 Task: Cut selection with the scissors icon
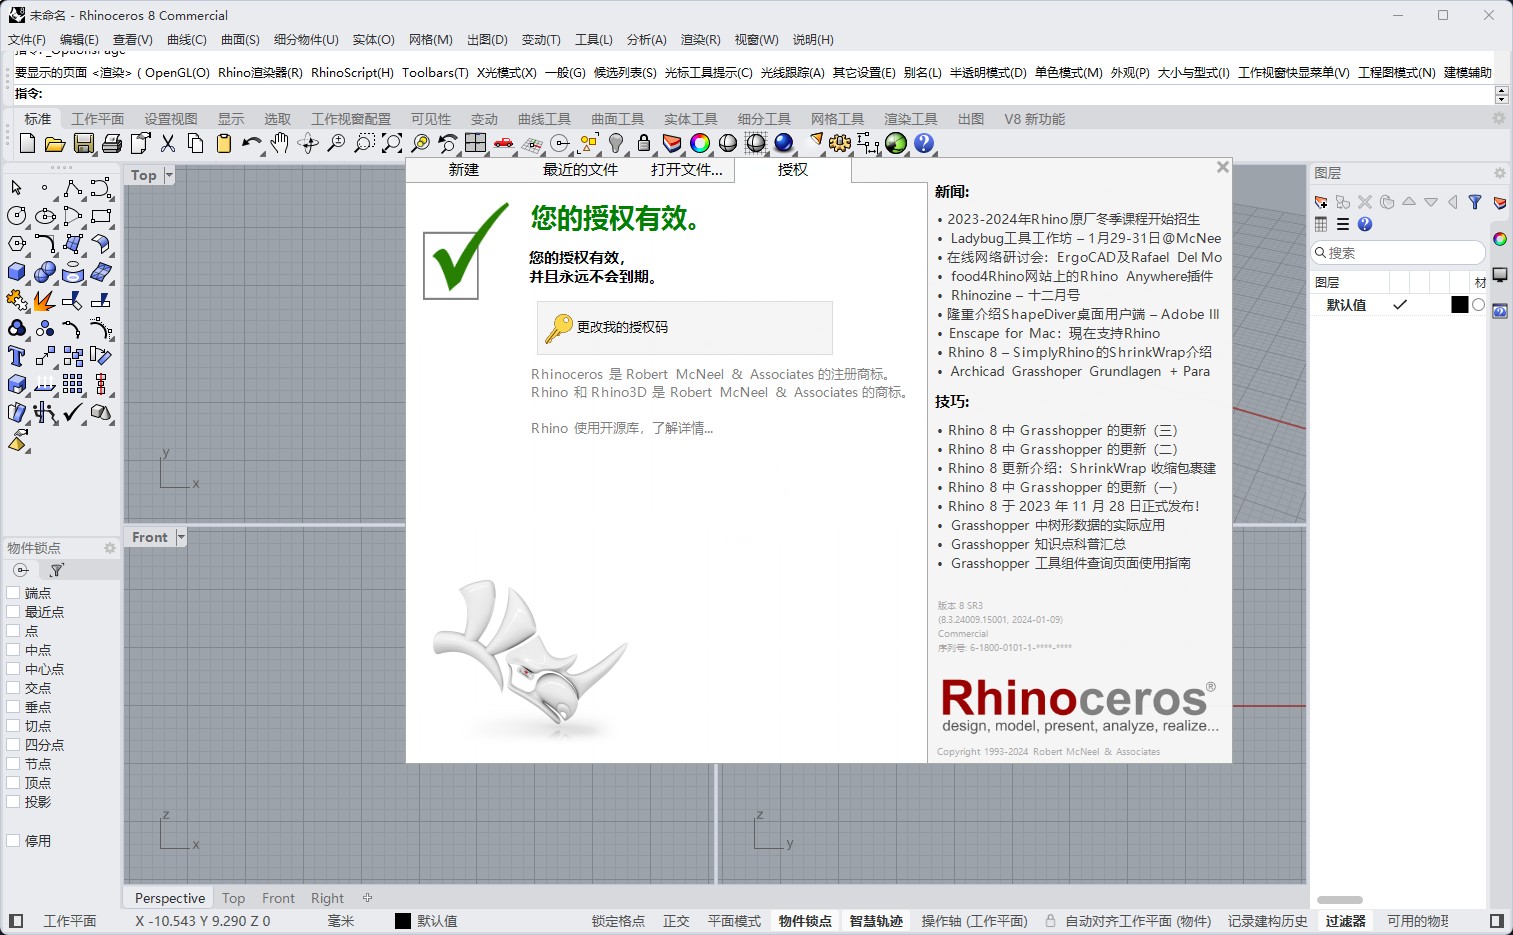(168, 144)
